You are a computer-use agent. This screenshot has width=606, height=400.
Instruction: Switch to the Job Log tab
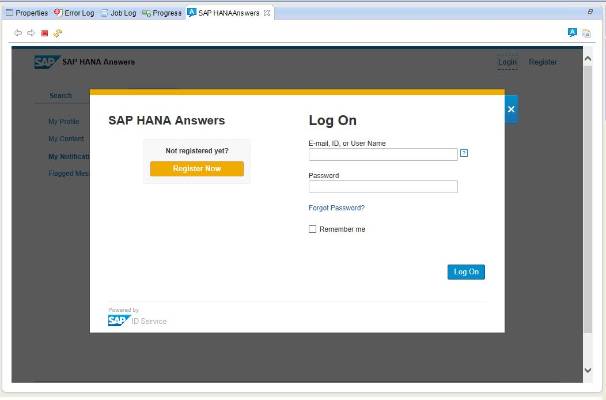[119, 13]
